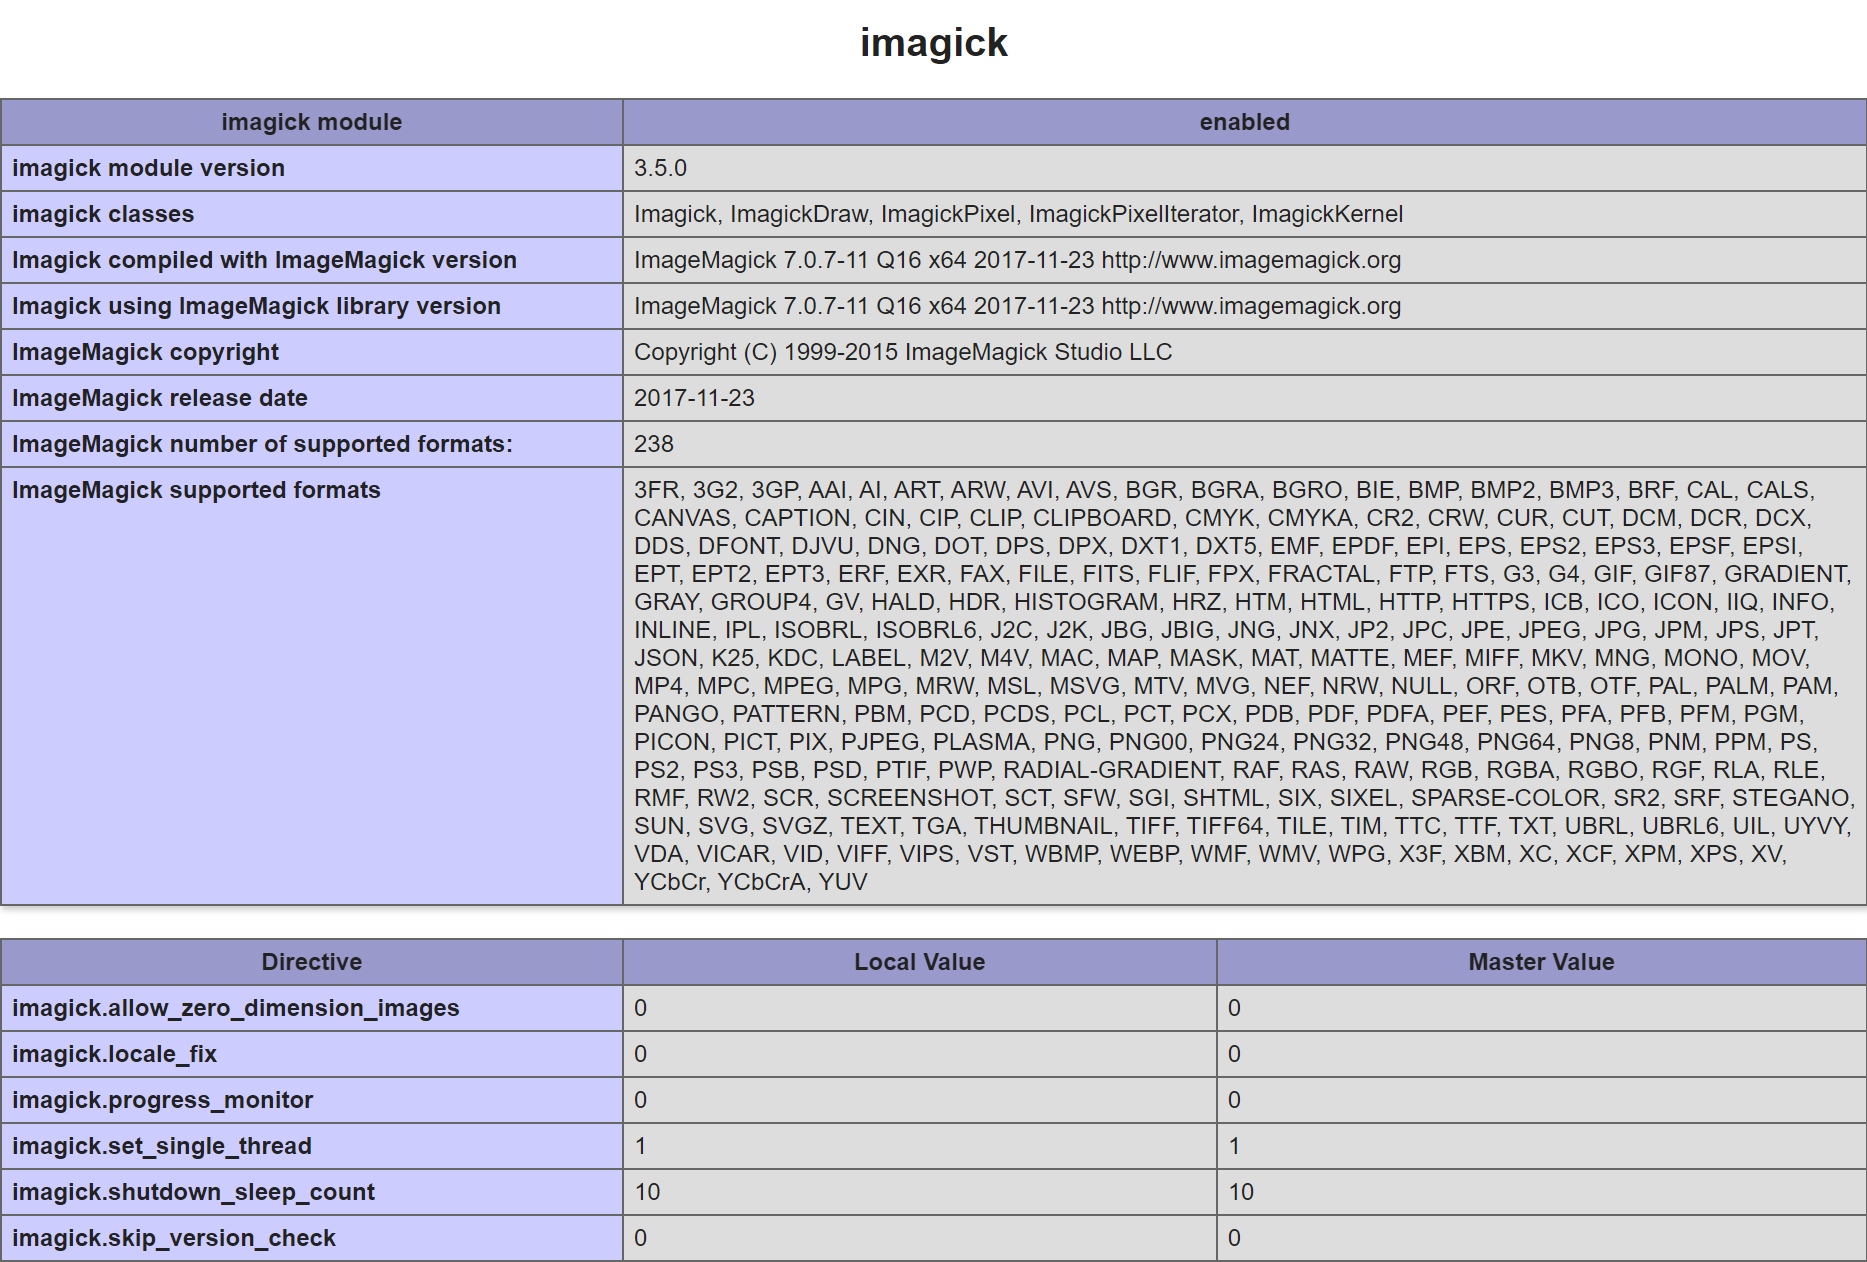Click the version value 3.5.0
The image size is (1867, 1262).
click(660, 168)
